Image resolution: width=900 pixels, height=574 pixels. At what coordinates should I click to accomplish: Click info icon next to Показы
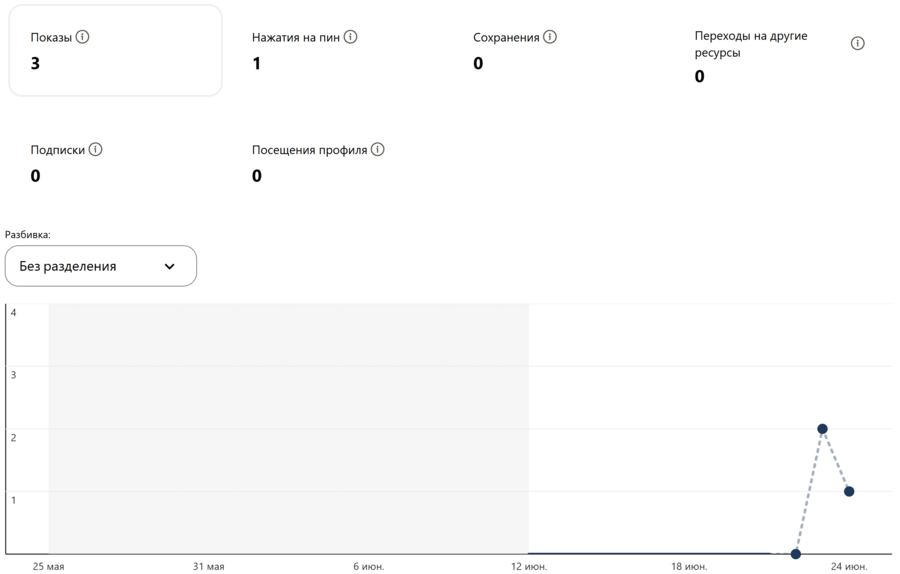coord(83,37)
